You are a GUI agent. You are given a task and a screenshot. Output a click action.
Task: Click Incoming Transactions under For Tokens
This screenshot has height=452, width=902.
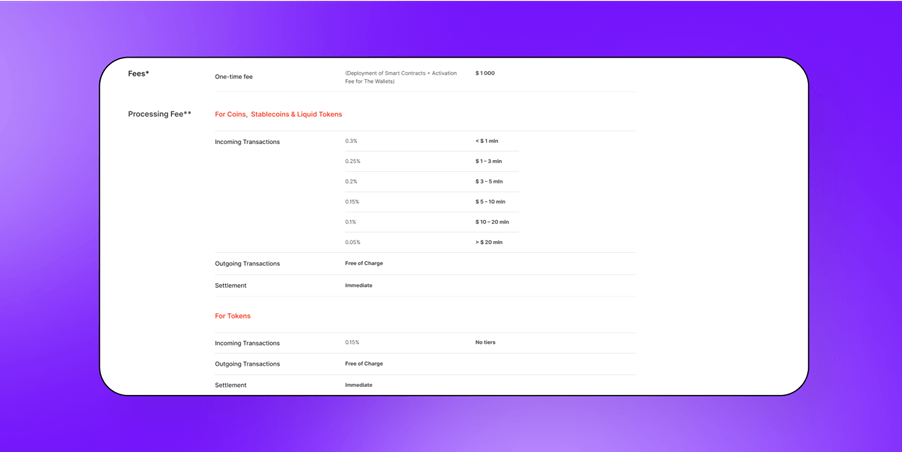click(x=247, y=343)
